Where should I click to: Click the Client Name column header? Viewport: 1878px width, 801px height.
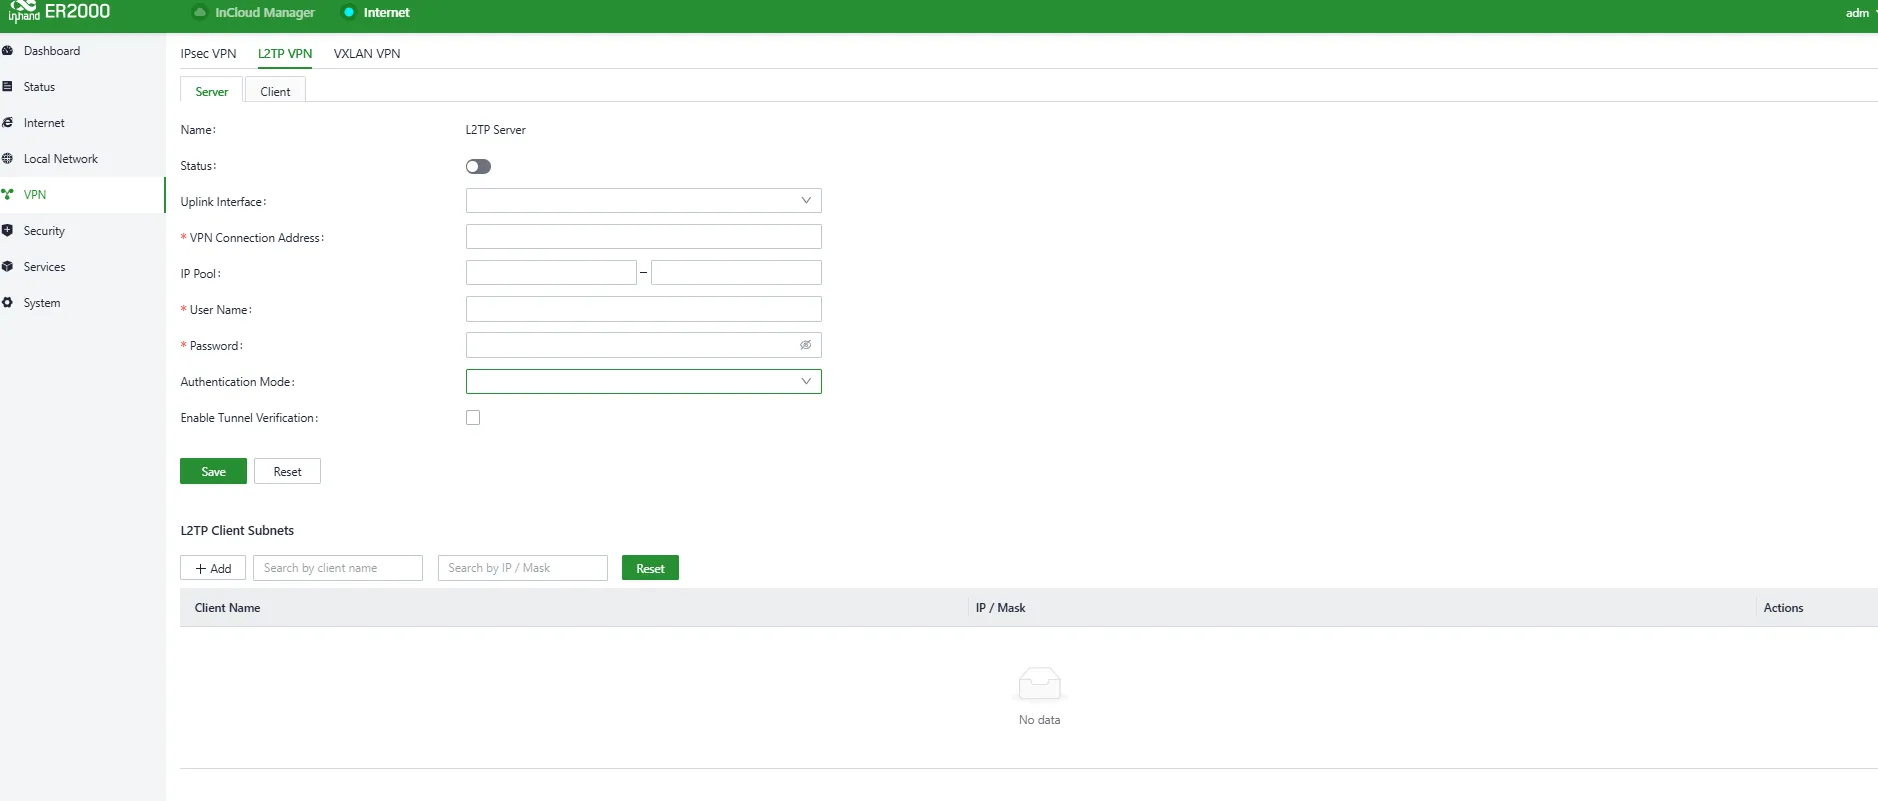(x=227, y=608)
